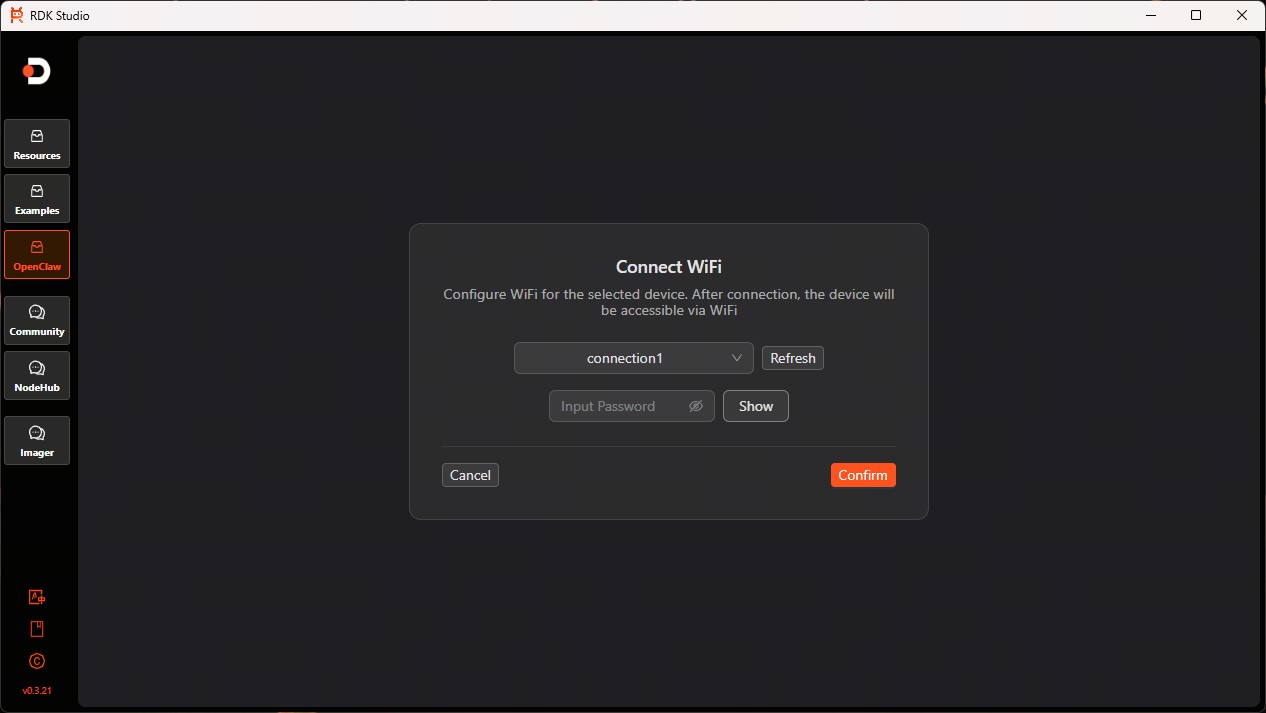Focus the Input Password field
The image size is (1266, 713).
pos(632,406)
